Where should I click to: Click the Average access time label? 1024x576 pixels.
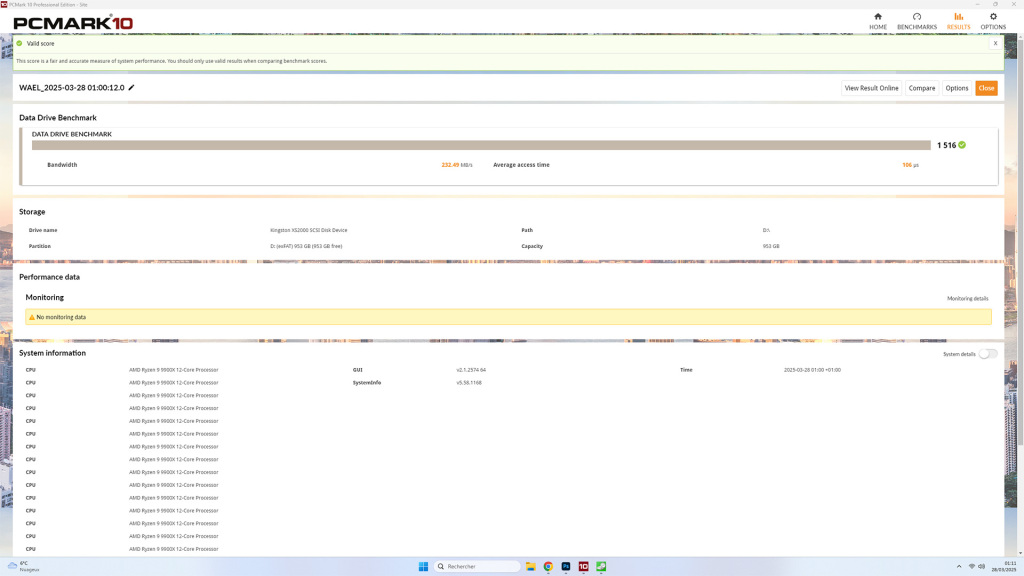(x=521, y=165)
